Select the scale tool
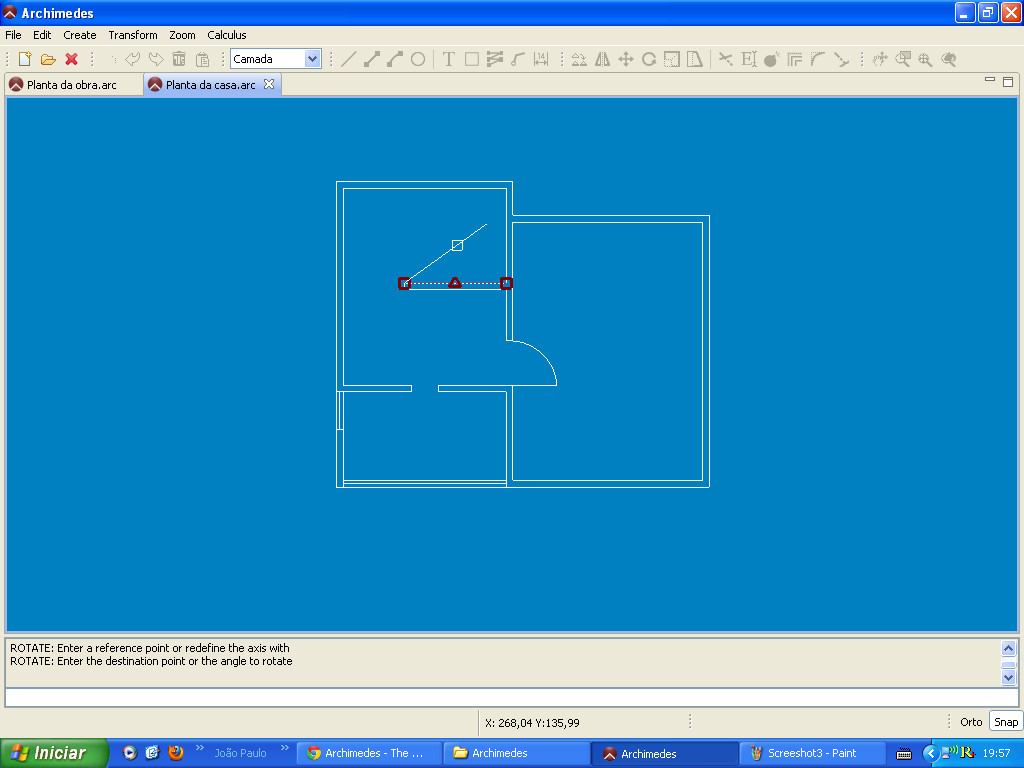The height and width of the screenshot is (768, 1024). [671, 59]
